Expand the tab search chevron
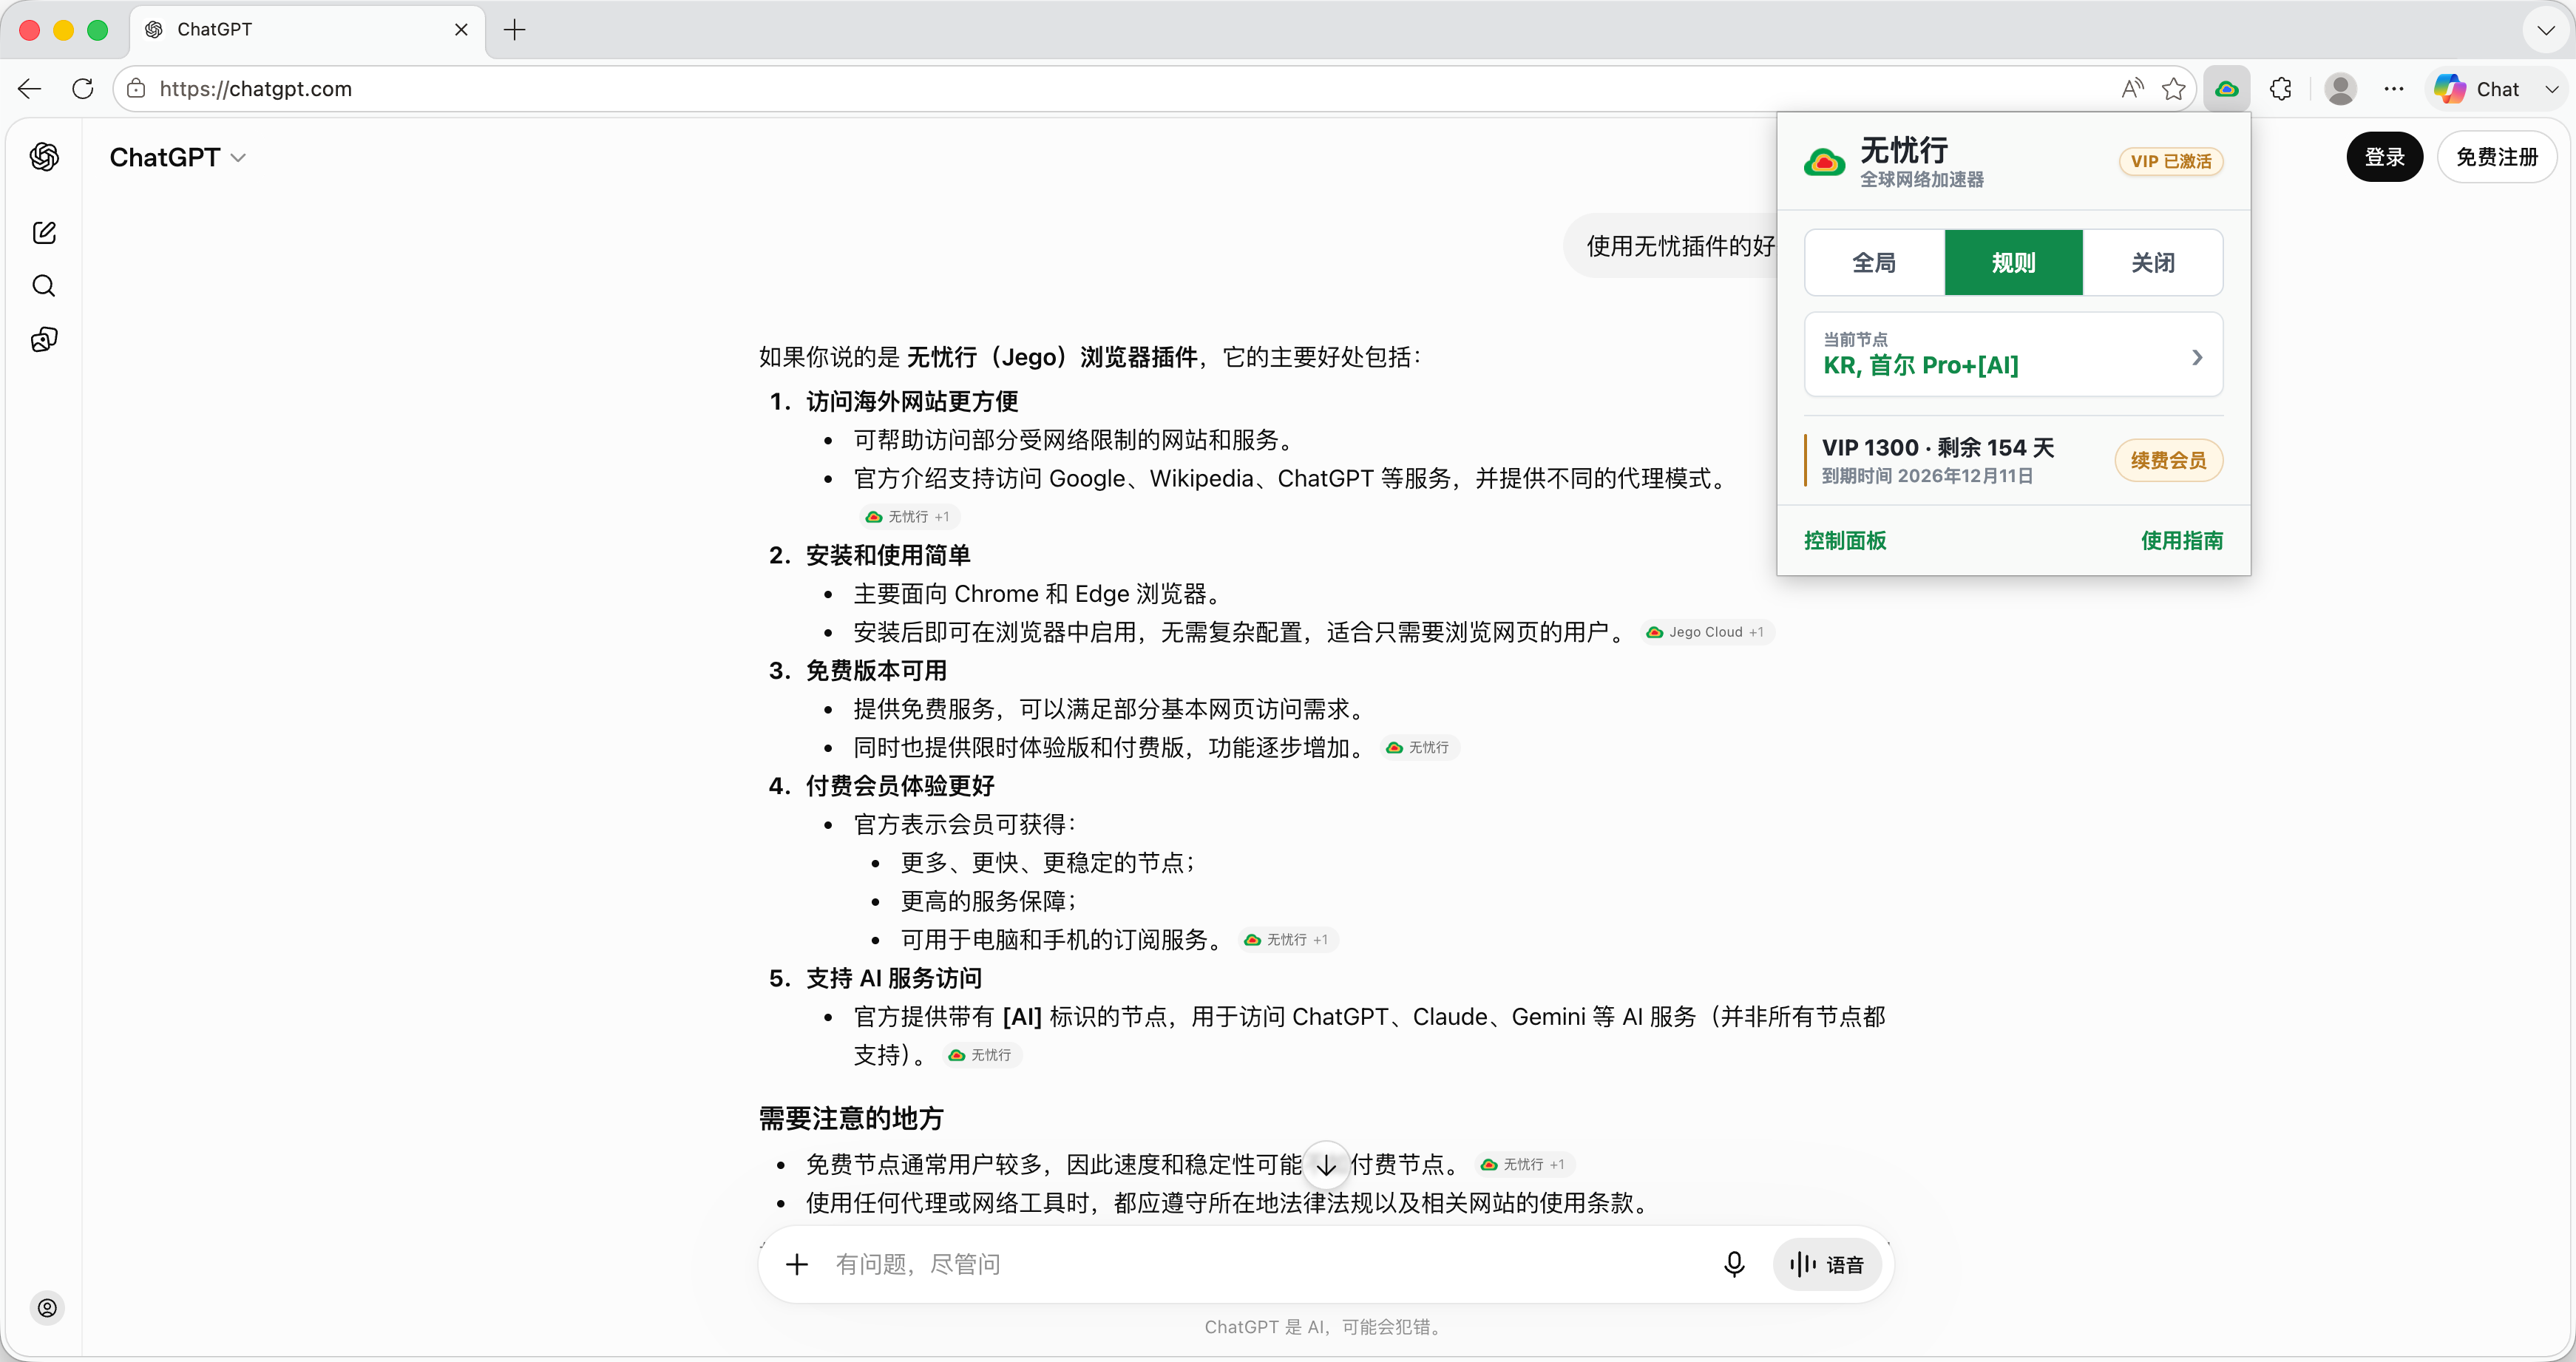 point(2546,30)
